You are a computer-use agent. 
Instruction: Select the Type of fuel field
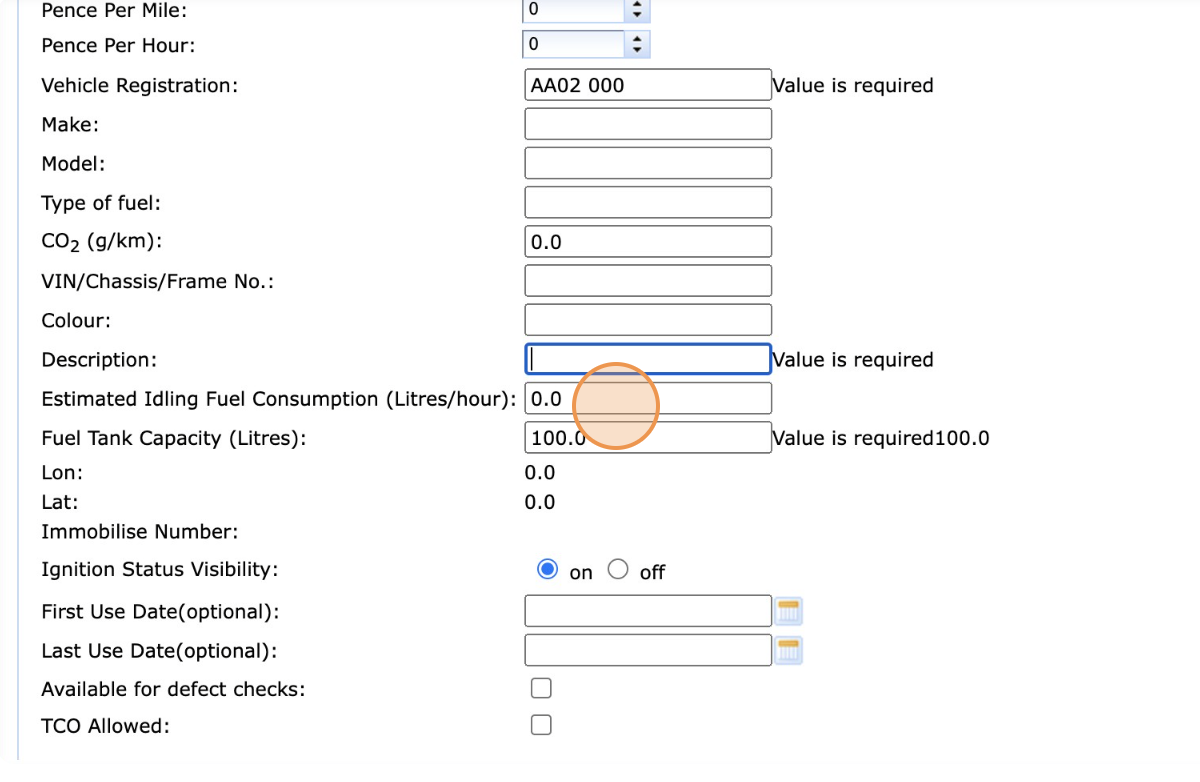(647, 202)
